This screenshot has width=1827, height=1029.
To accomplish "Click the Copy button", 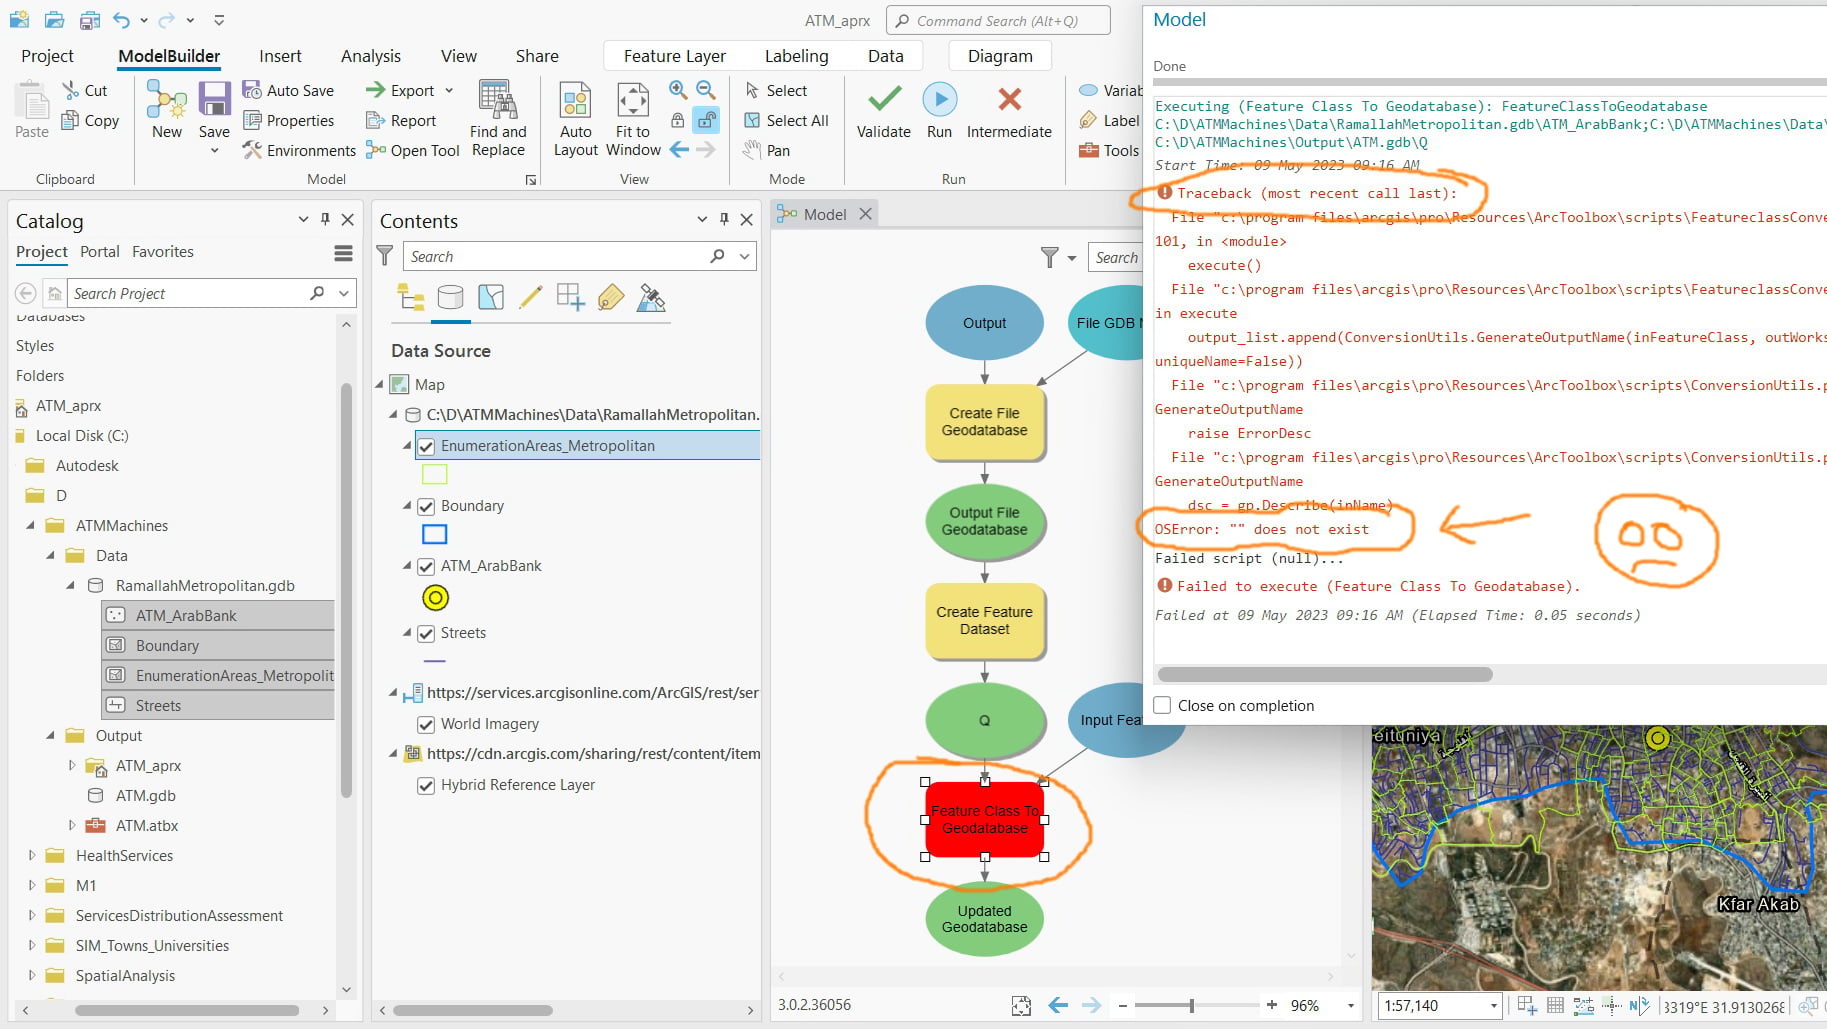I will pos(90,120).
